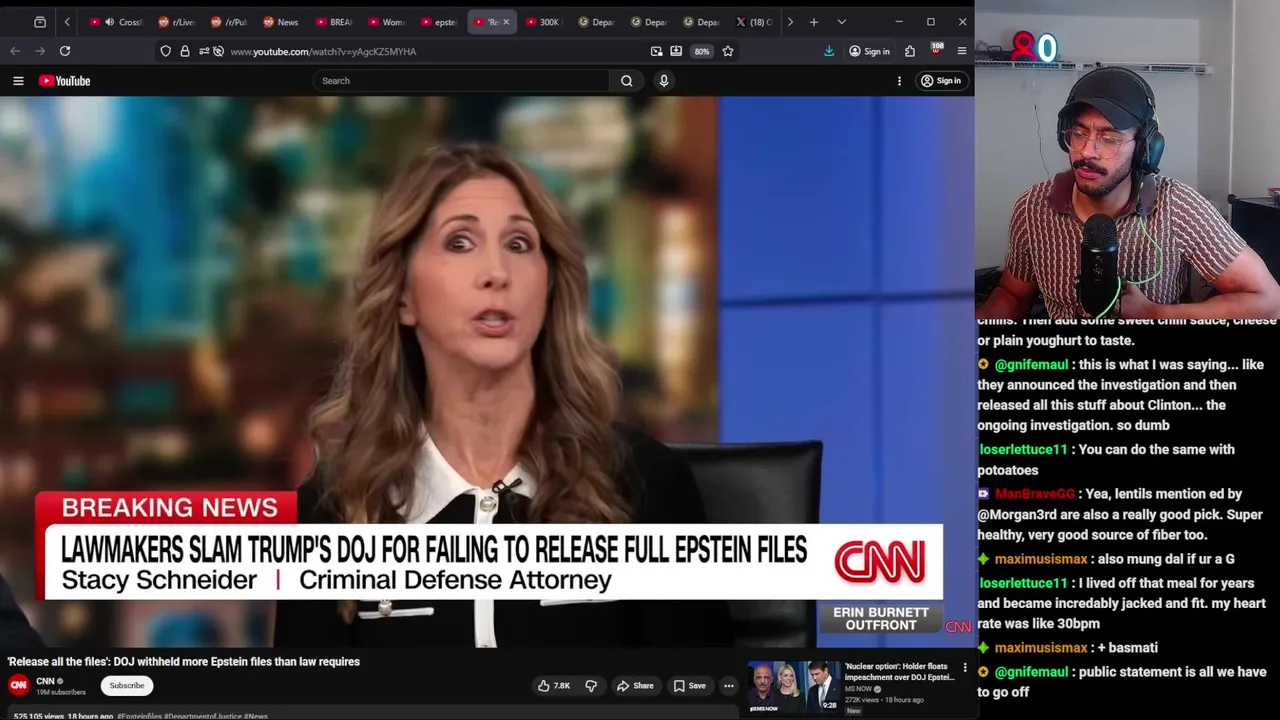Switch to the News Reddit tab
The height and width of the screenshot is (720, 1280).
pyautogui.click(x=281, y=22)
